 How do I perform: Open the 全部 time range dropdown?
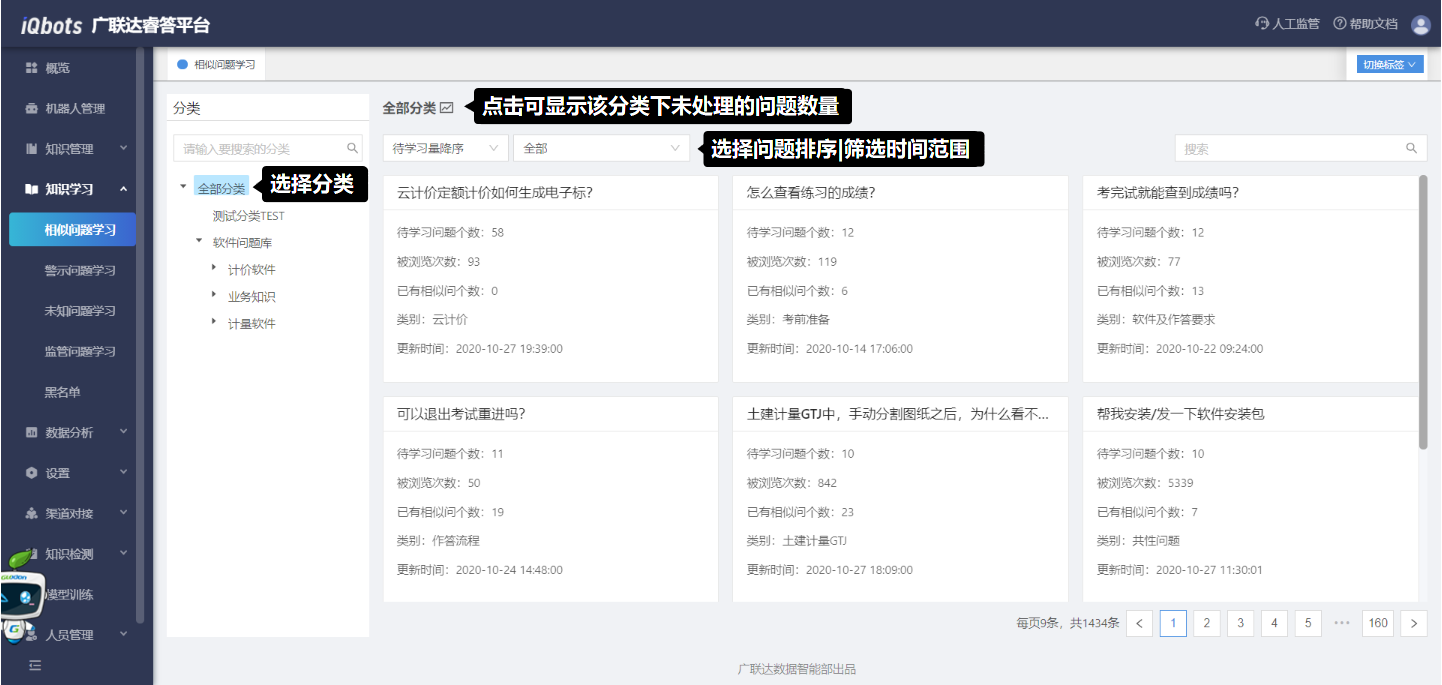pyautogui.click(x=600, y=148)
